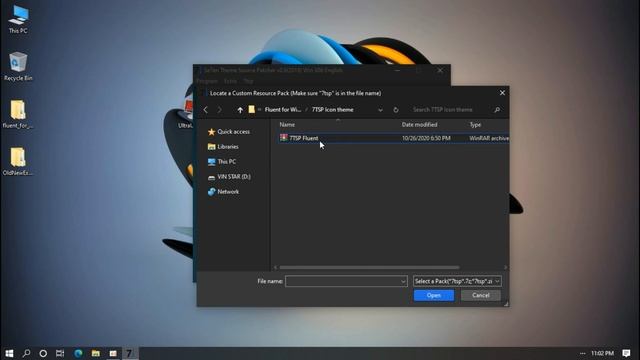Click the Cancel button
This screenshot has height=360, width=640.
point(481,296)
